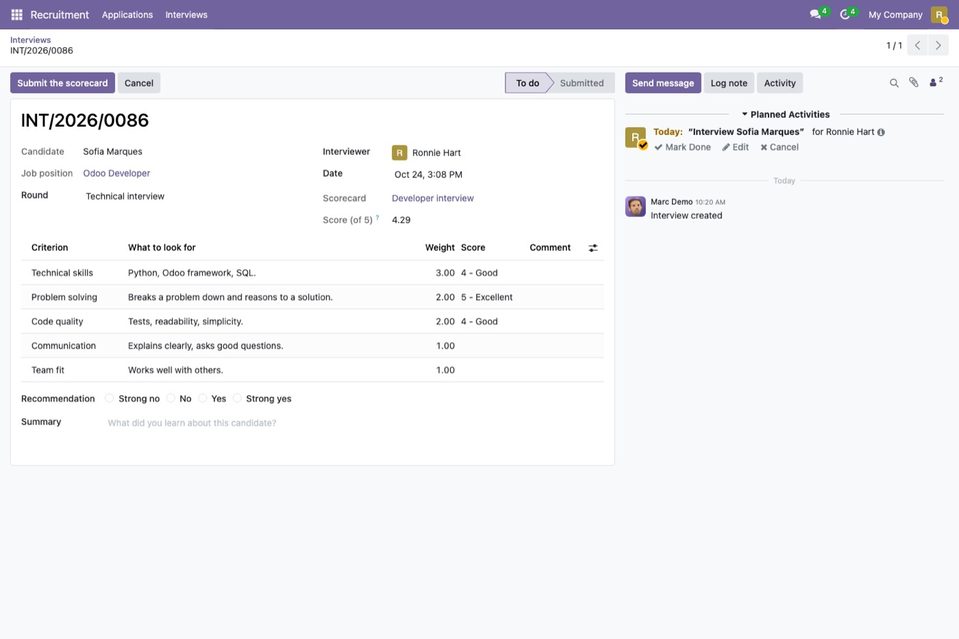Screen dimensions: 959x639
Task: Open the column options adjust icon
Action: pos(593,248)
